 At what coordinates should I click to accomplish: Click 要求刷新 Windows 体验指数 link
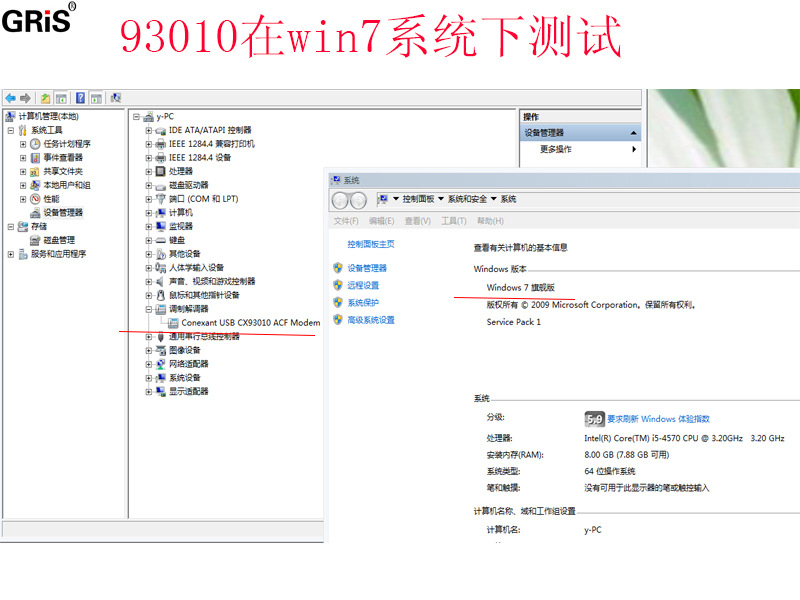[658, 419]
